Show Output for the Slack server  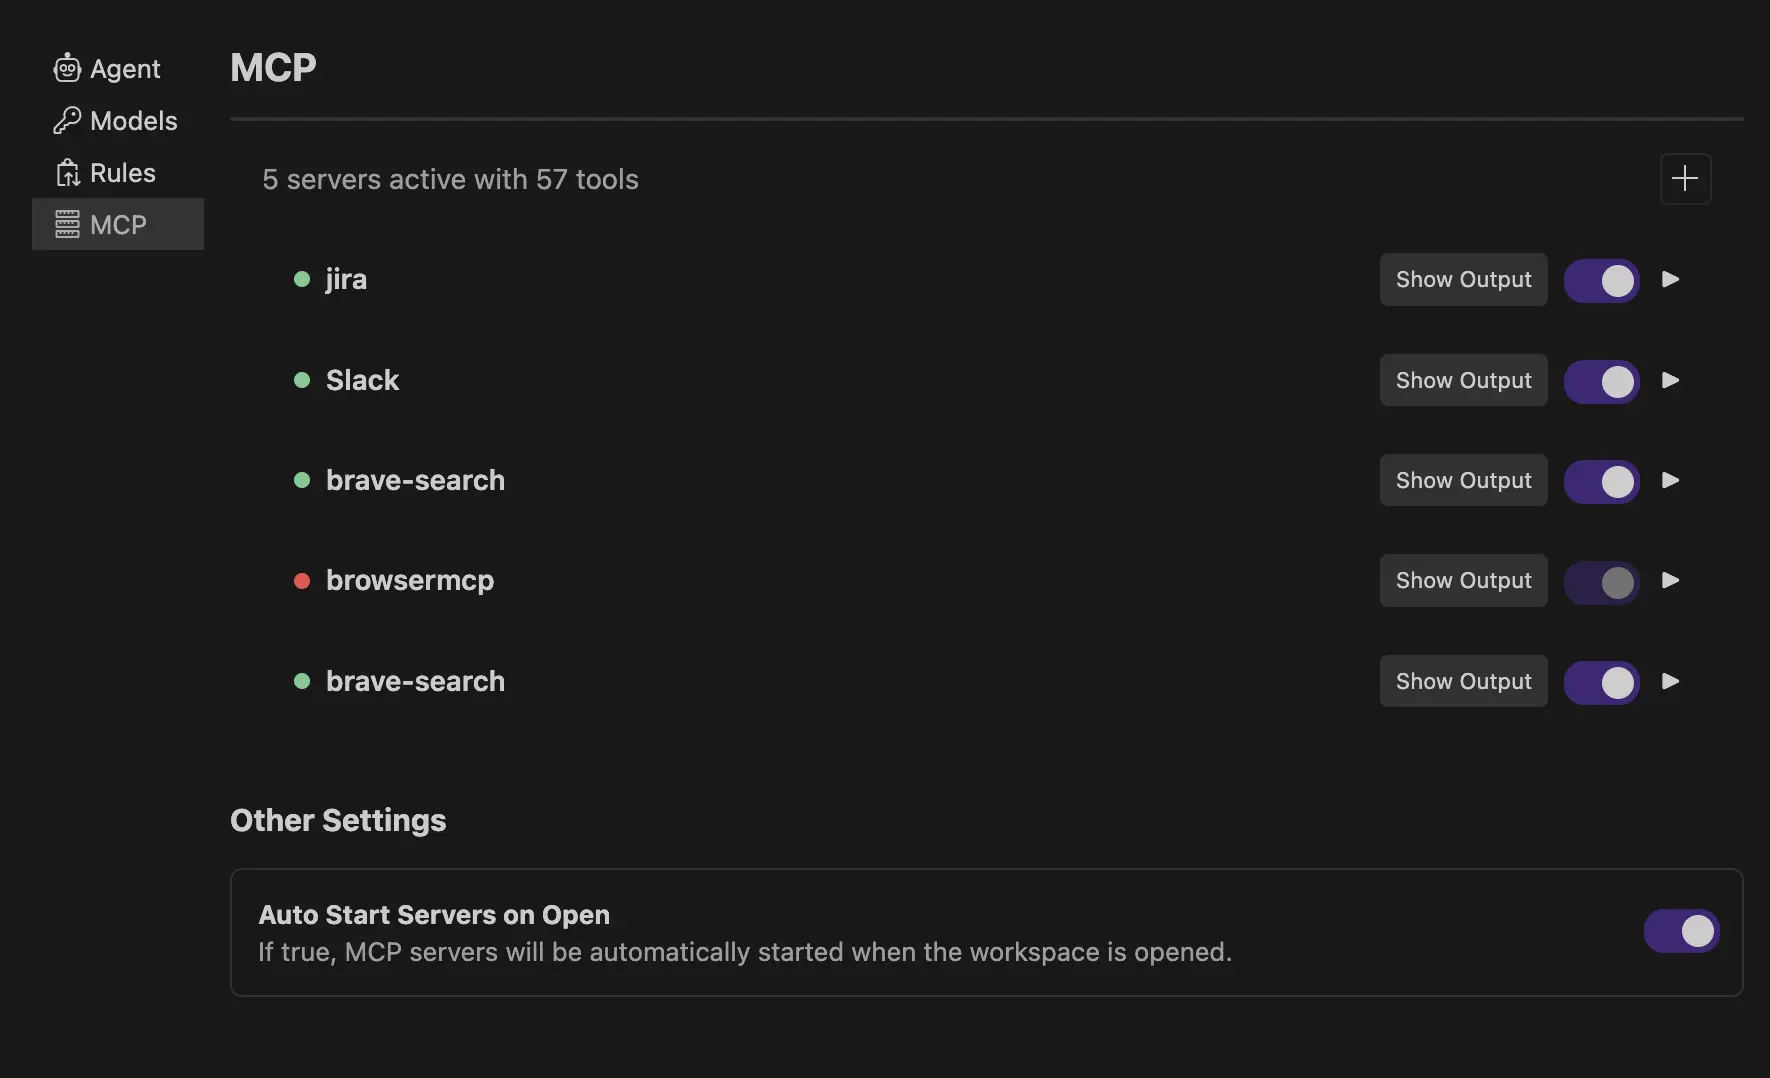tap(1463, 380)
